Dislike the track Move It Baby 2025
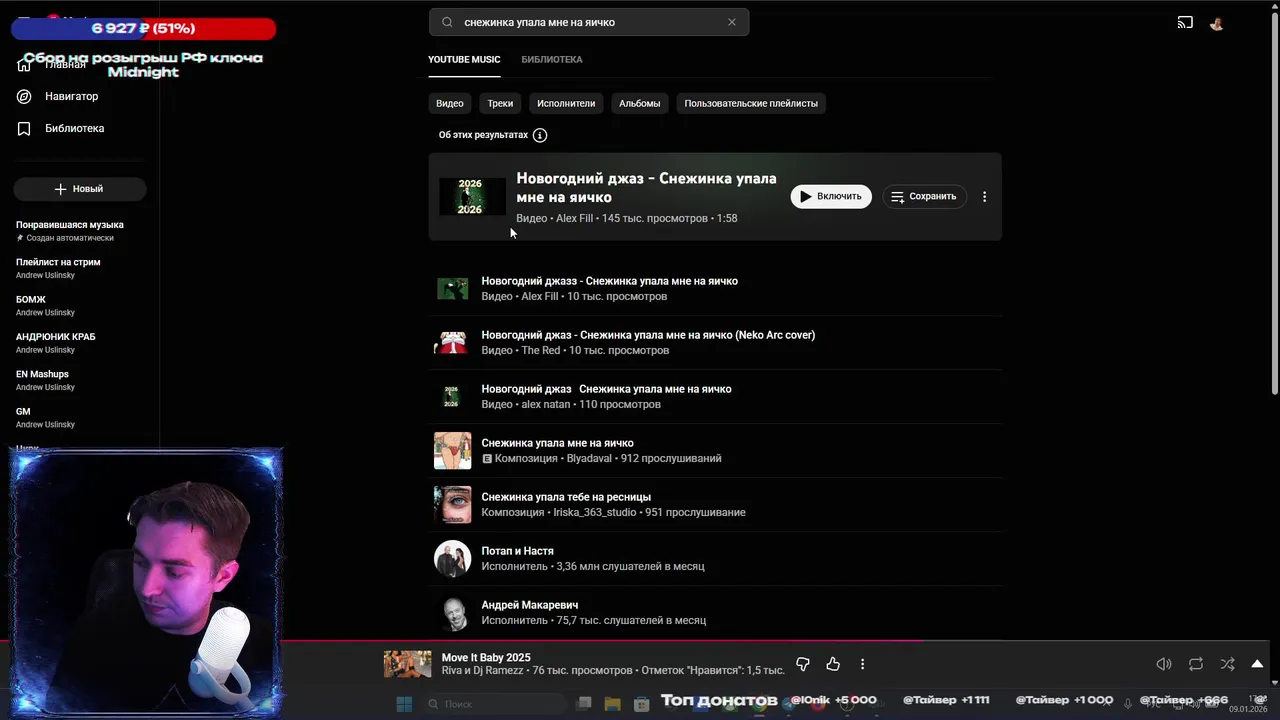Screen dimensions: 1280x720 [802, 664]
